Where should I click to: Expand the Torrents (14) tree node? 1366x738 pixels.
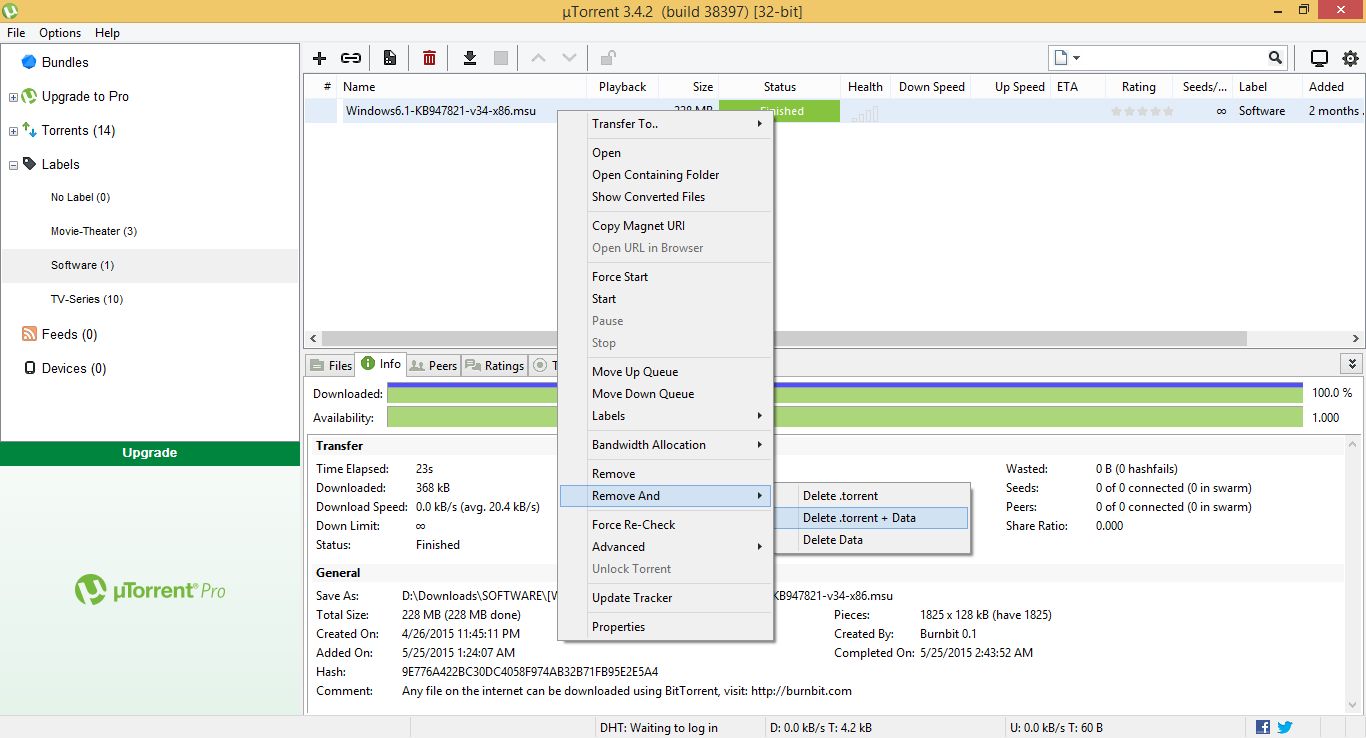pos(13,131)
